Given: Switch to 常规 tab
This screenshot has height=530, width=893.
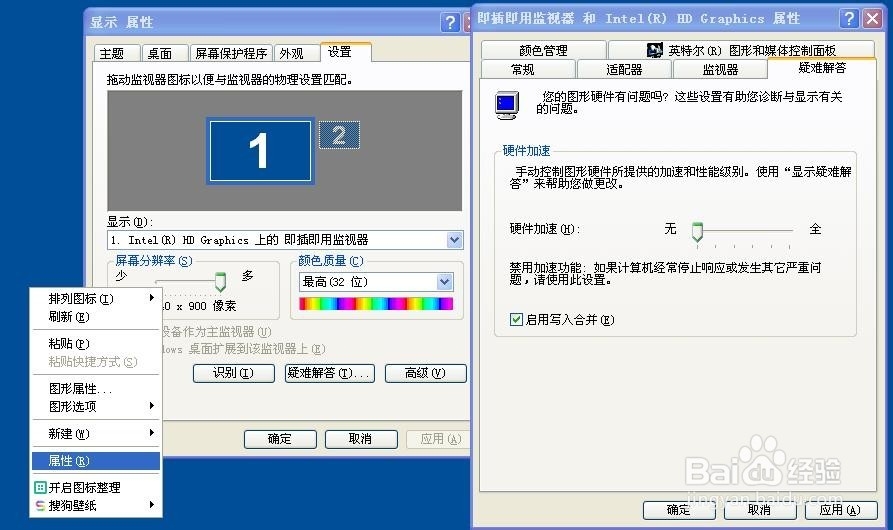Looking at the screenshot, I should coord(527,69).
